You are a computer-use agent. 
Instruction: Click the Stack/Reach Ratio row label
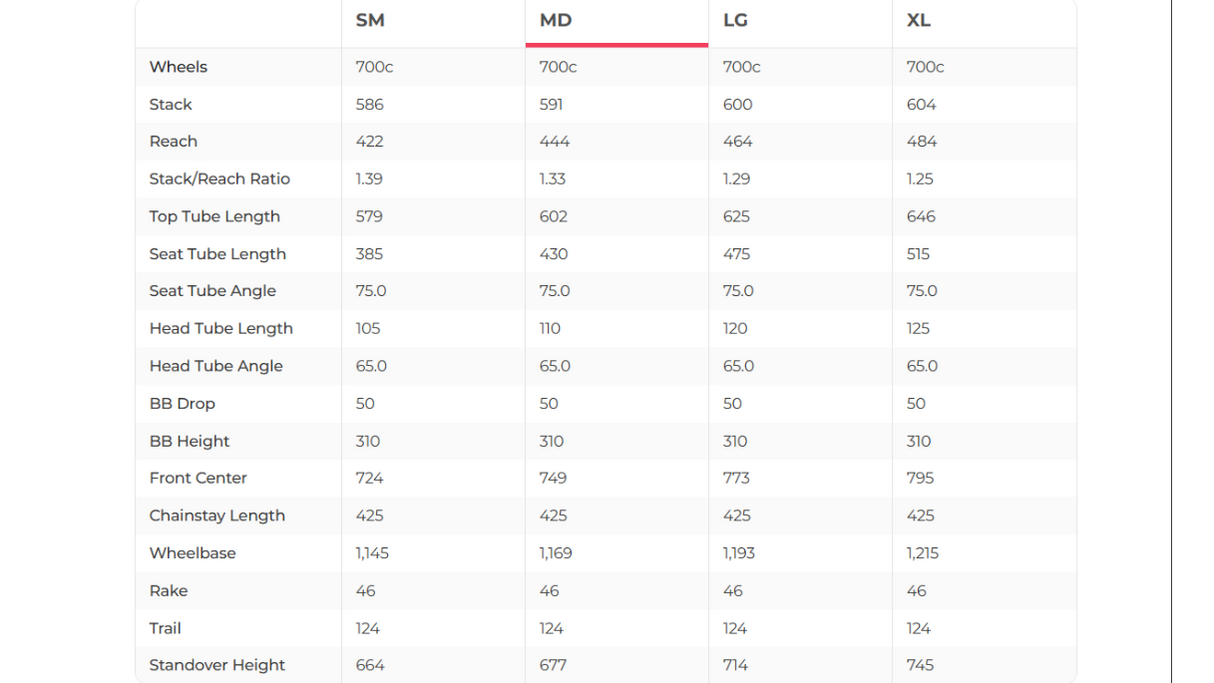tap(219, 179)
